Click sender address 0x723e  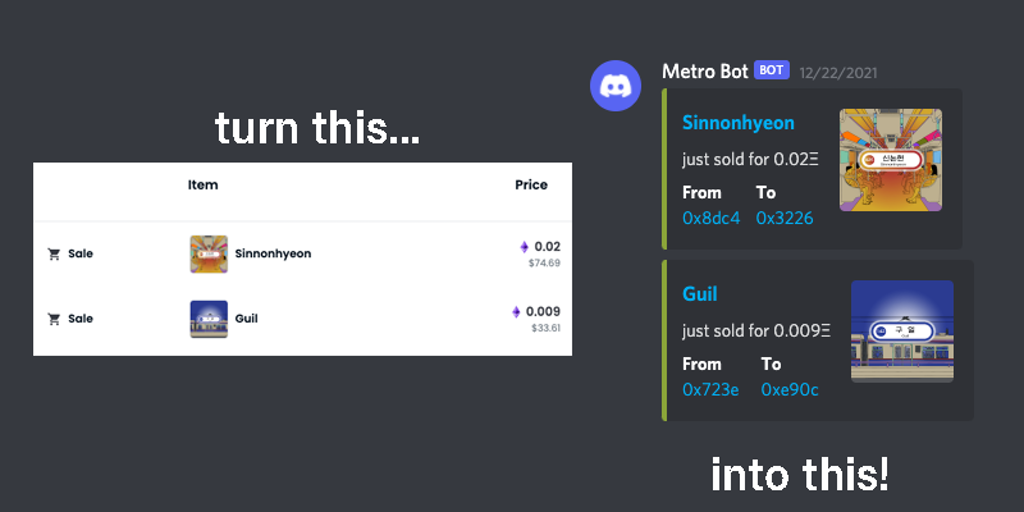point(710,389)
